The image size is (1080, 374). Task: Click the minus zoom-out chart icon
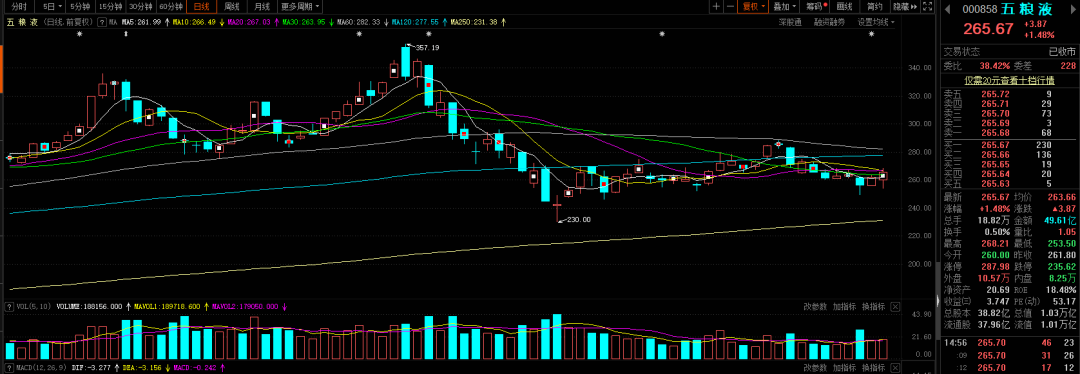click(x=729, y=7)
